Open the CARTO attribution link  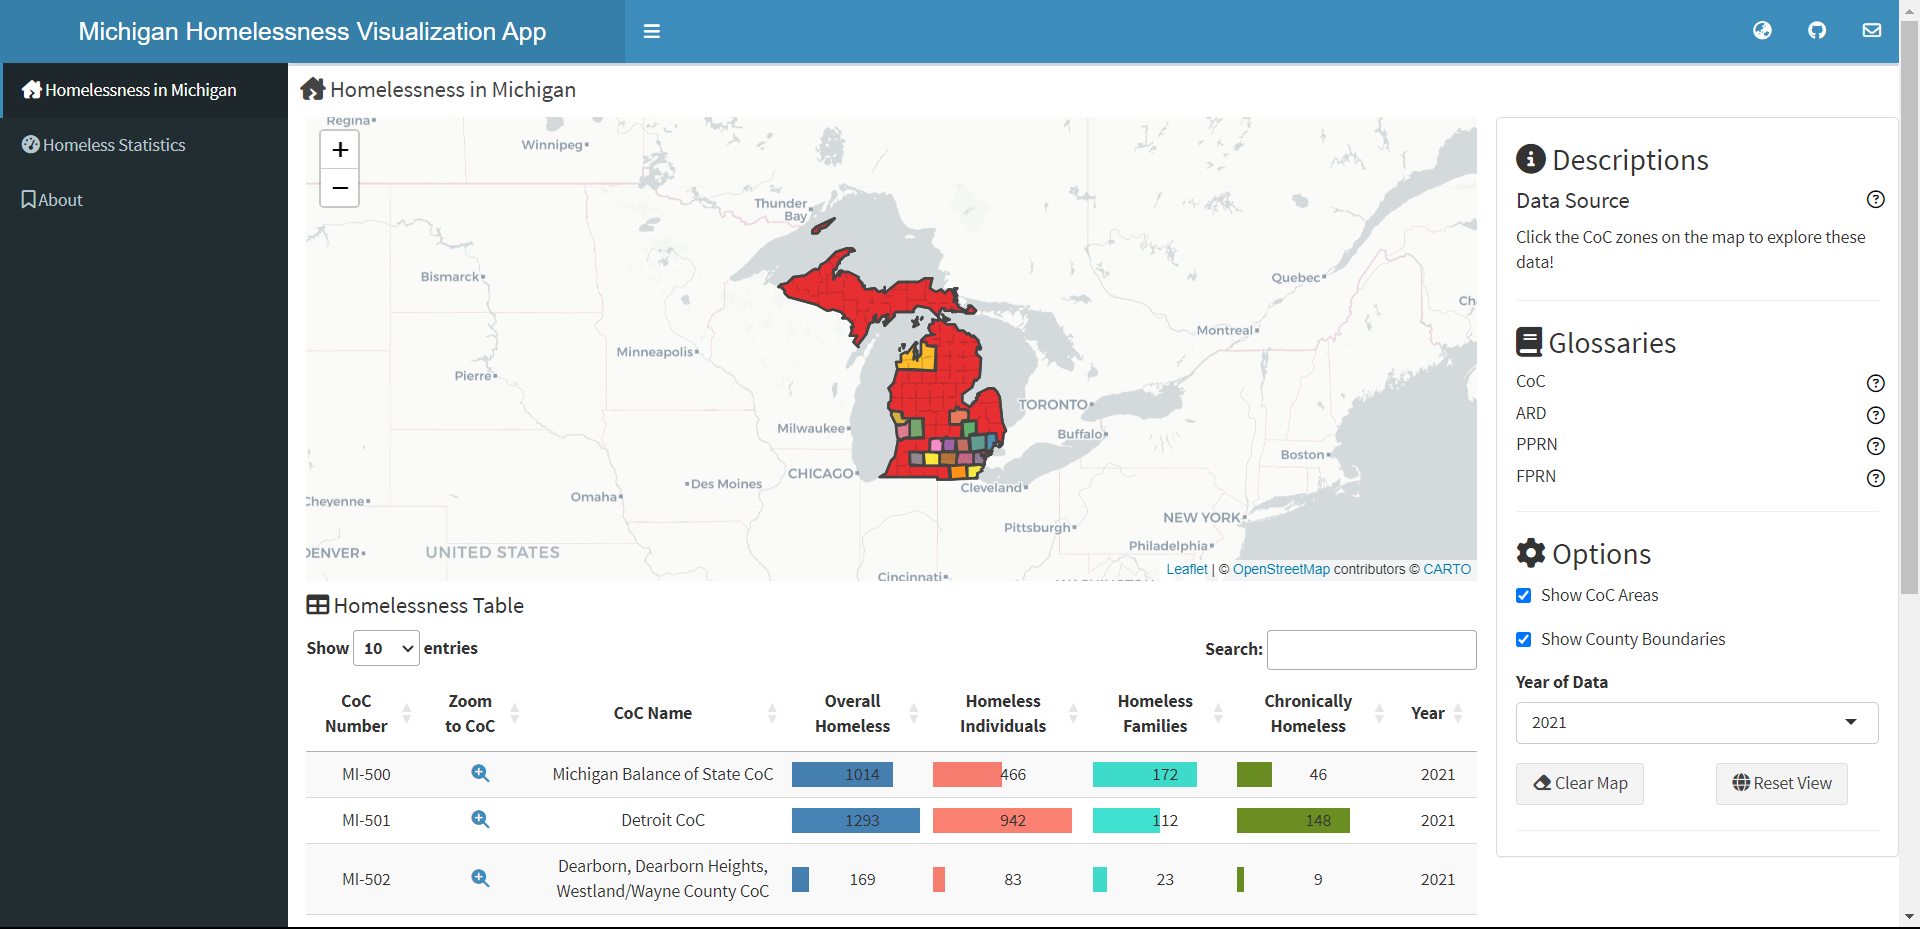[1447, 569]
